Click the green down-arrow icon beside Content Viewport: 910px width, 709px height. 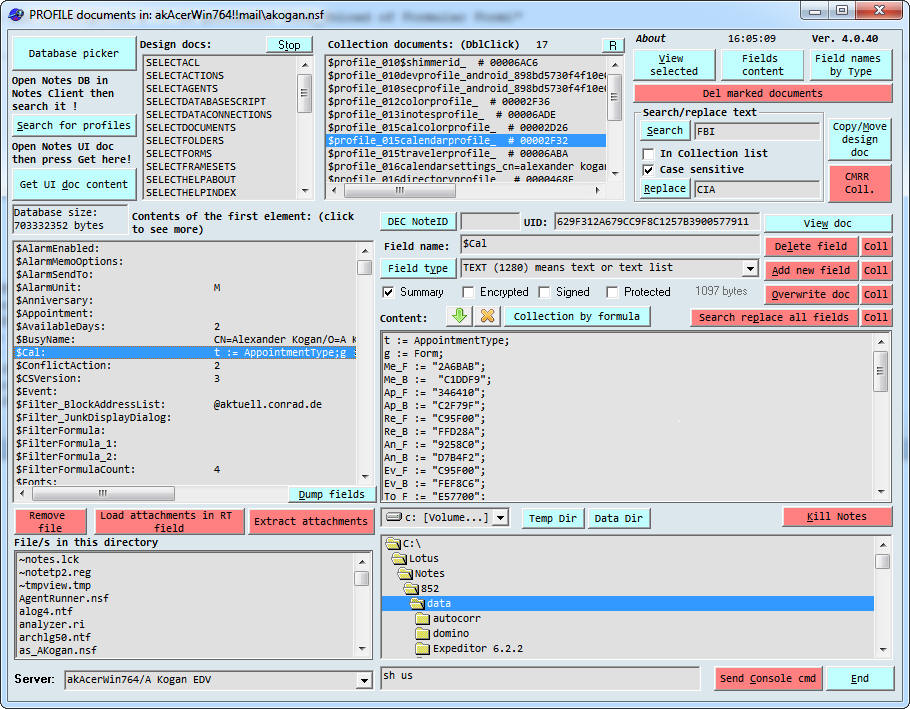point(459,316)
